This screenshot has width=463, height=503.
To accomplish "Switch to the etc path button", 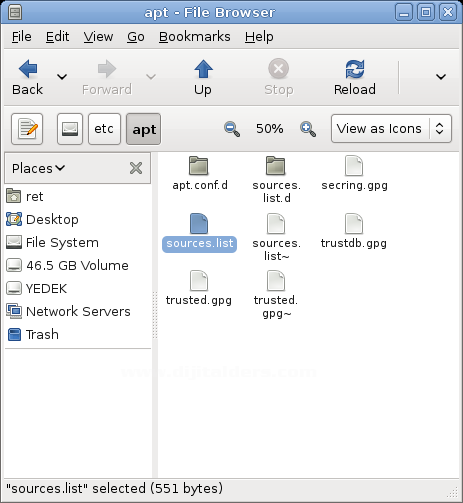I will pos(104,129).
